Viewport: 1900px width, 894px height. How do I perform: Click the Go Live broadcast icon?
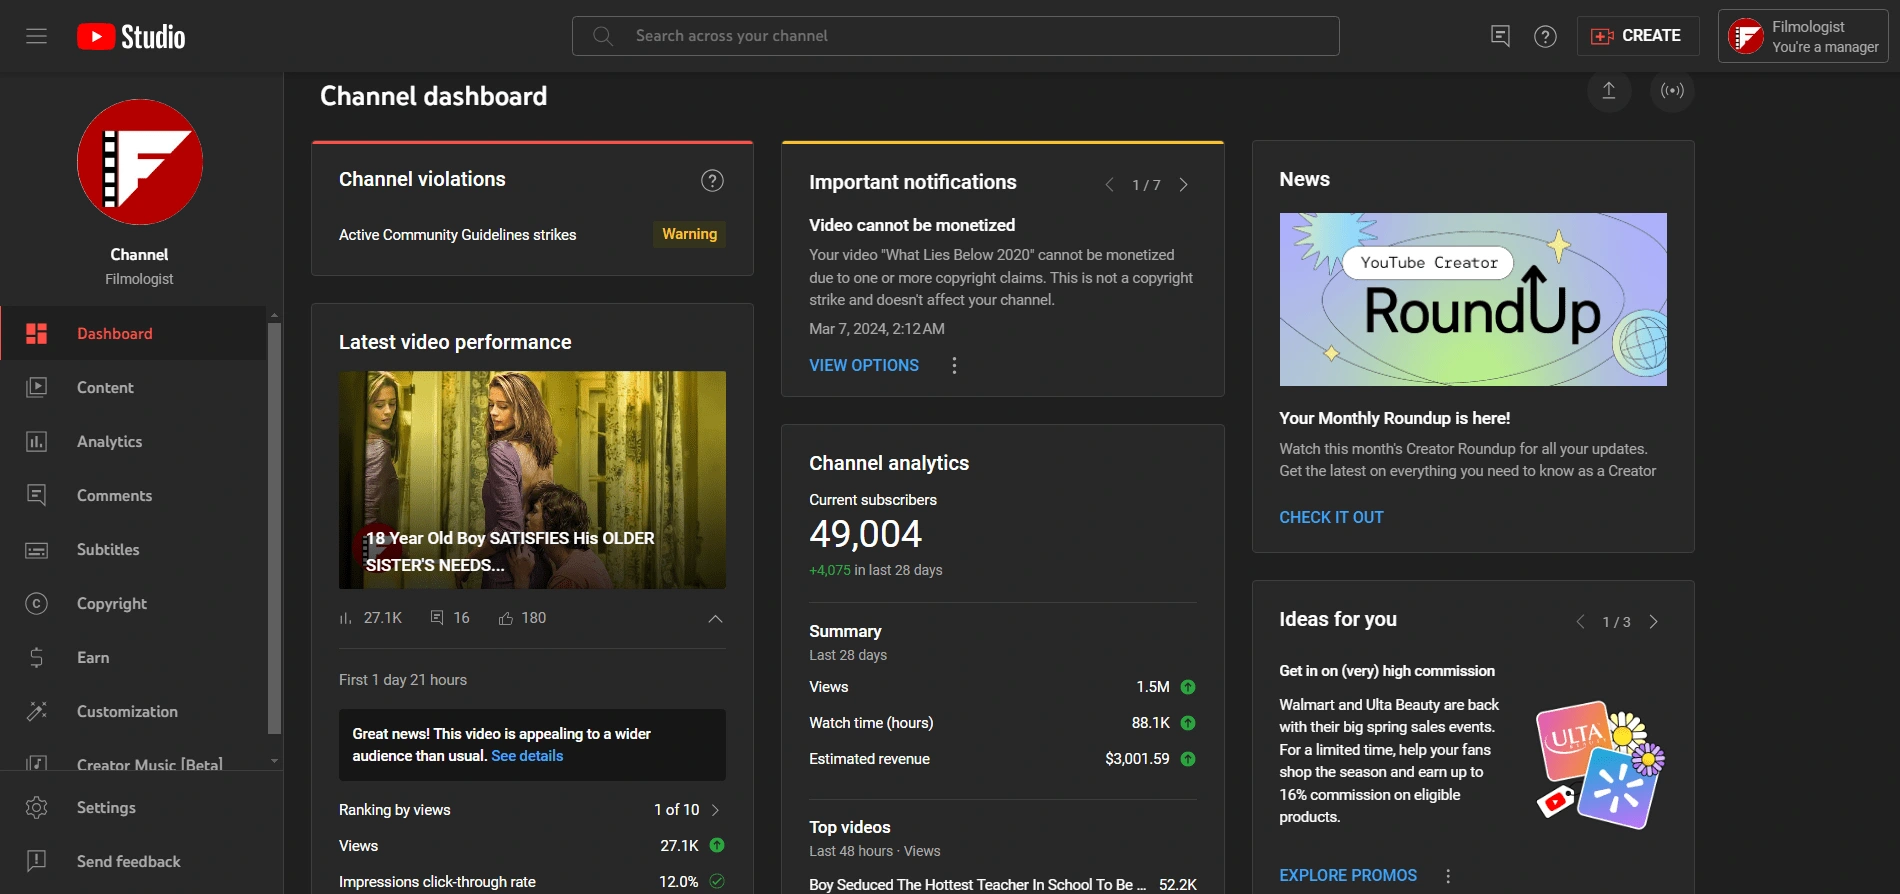(1672, 91)
